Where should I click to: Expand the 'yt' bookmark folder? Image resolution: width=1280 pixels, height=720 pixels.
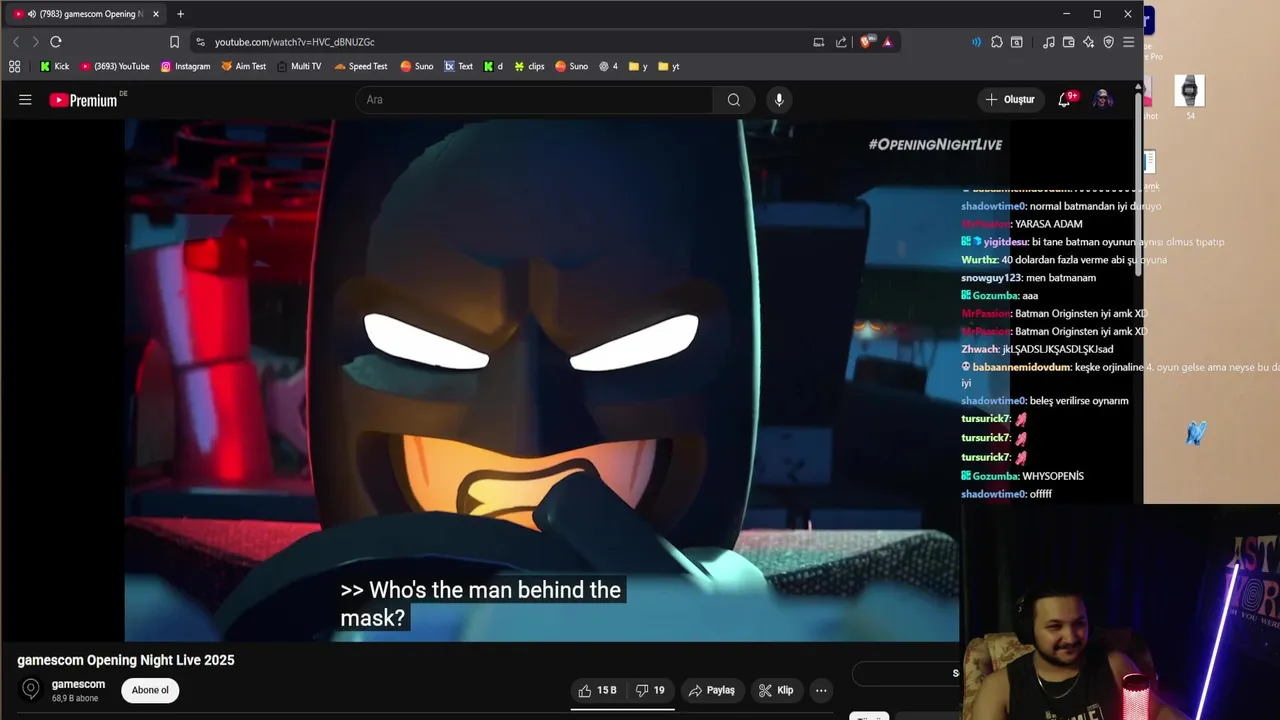[x=669, y=66]
